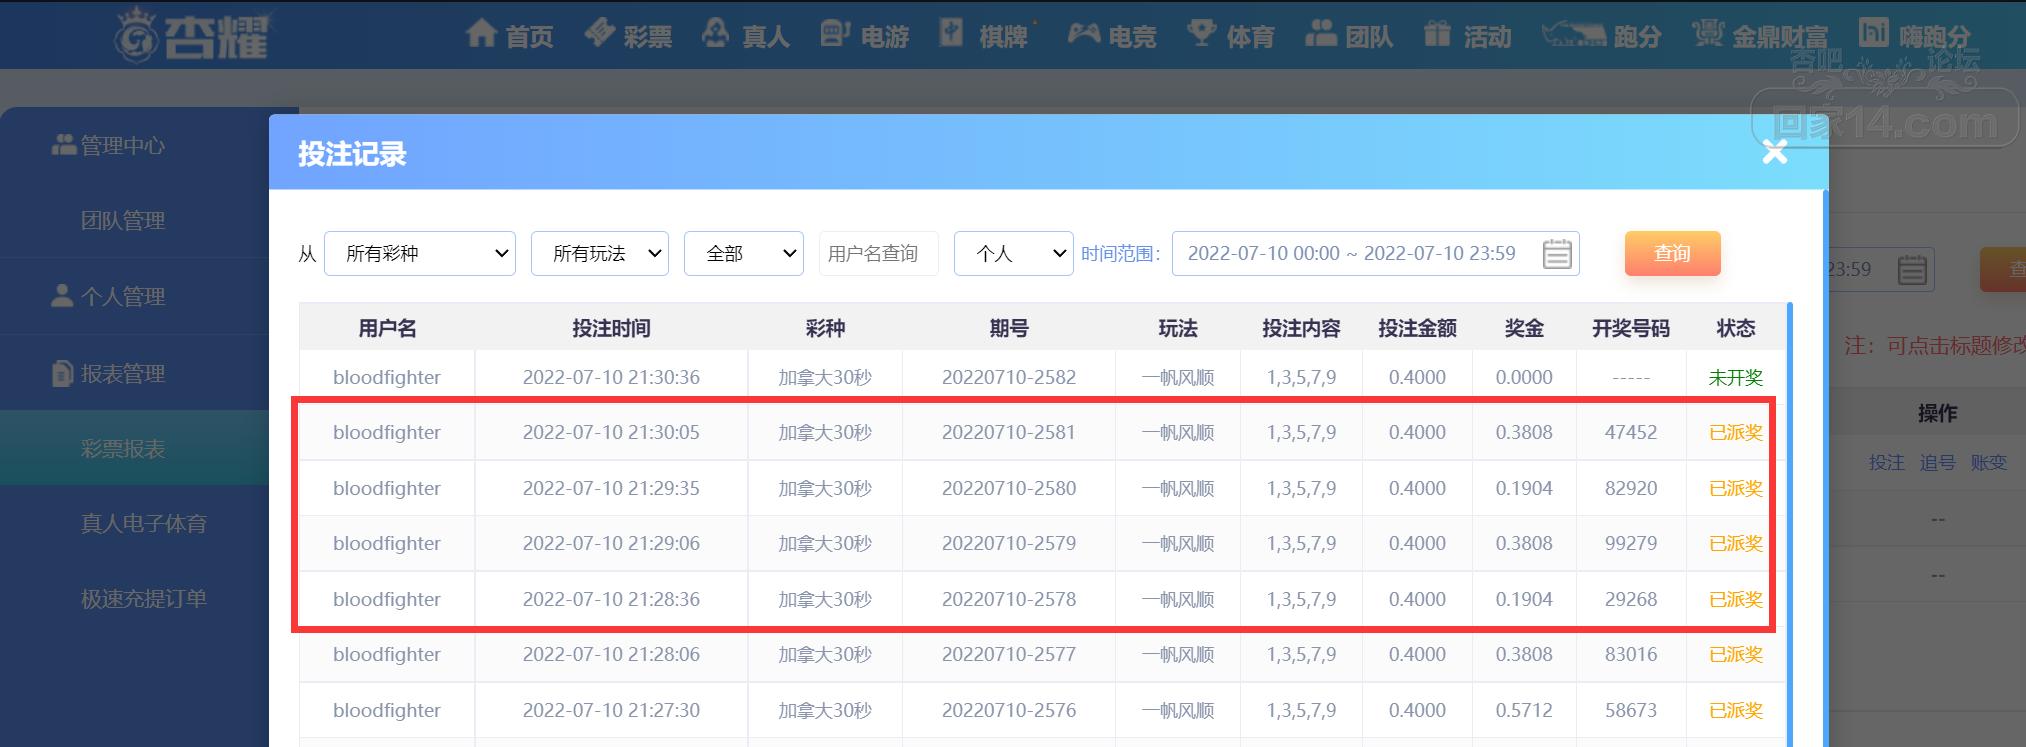Open the 嗨跑分 section
Screen dimensions: 2026x747
pos(1914,36)
